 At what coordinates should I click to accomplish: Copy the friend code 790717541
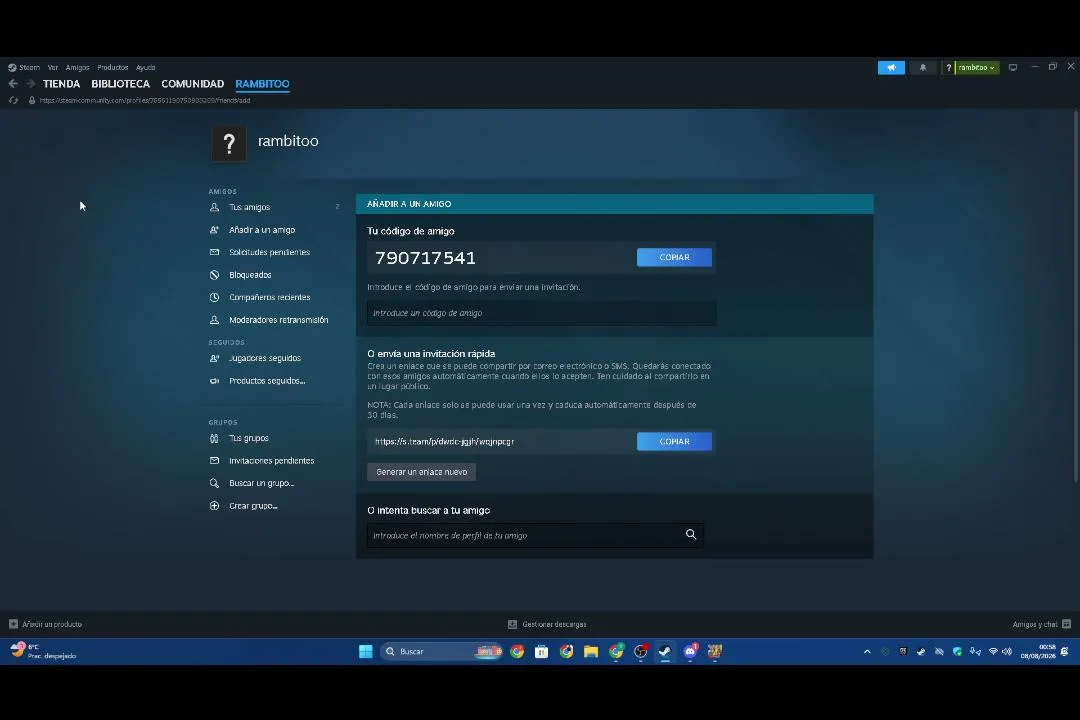coord(674,257)
